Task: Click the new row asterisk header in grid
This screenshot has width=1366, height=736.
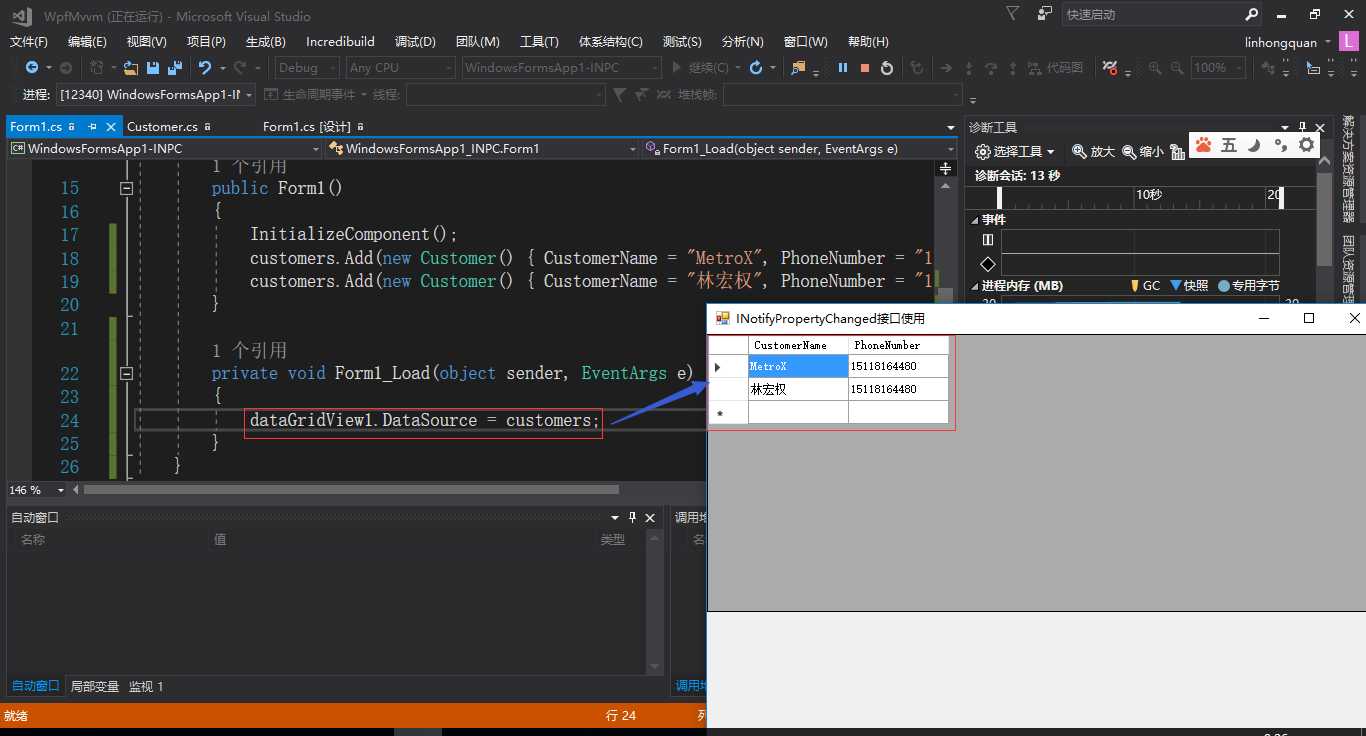Action: [728, 412]
